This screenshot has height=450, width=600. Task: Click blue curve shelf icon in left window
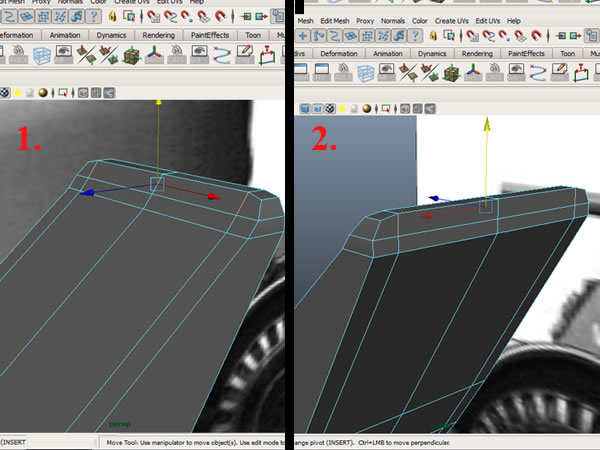(223, 54)
